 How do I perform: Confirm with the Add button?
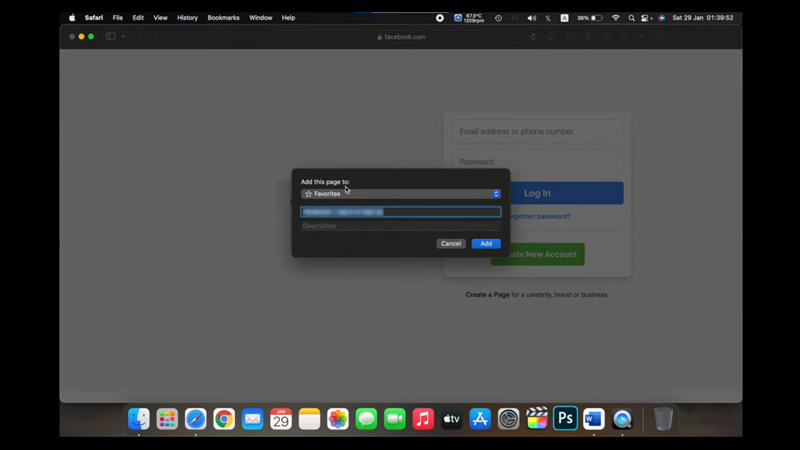[486, 243]
